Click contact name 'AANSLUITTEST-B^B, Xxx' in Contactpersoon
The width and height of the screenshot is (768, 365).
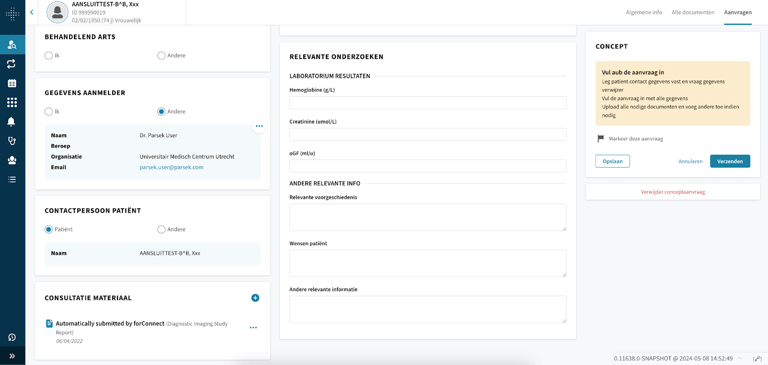pyautogui.click(x=169, y=253)
